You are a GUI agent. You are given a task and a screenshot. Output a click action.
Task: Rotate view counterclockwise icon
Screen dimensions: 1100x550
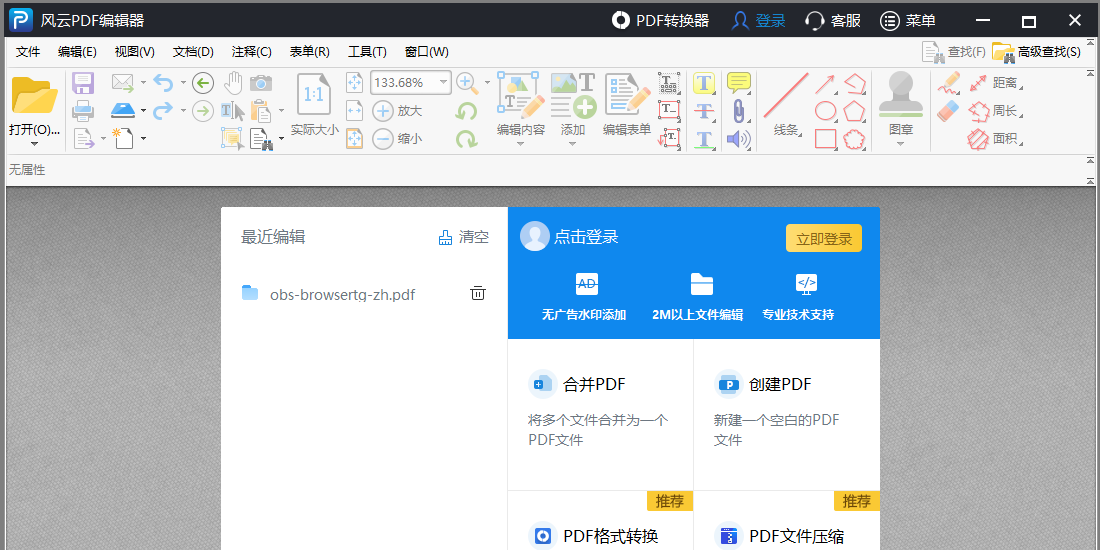click(466, 111)
